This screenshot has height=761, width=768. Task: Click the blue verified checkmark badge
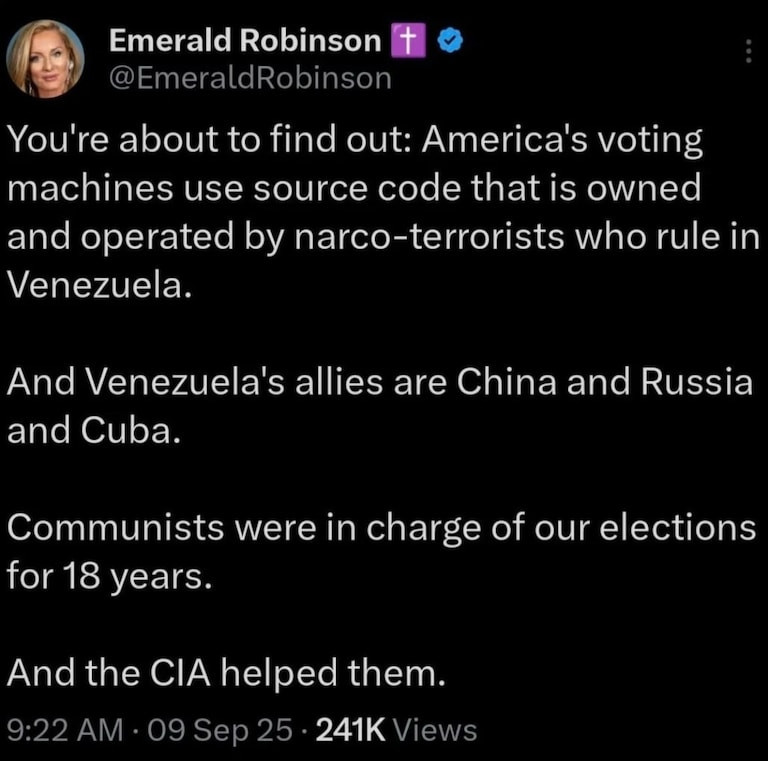pos(449,41)
